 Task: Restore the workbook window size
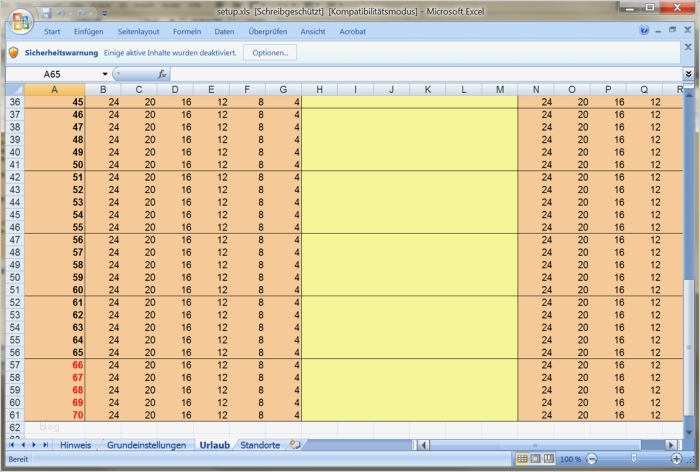pyautogui.click(x=672, y=30)
